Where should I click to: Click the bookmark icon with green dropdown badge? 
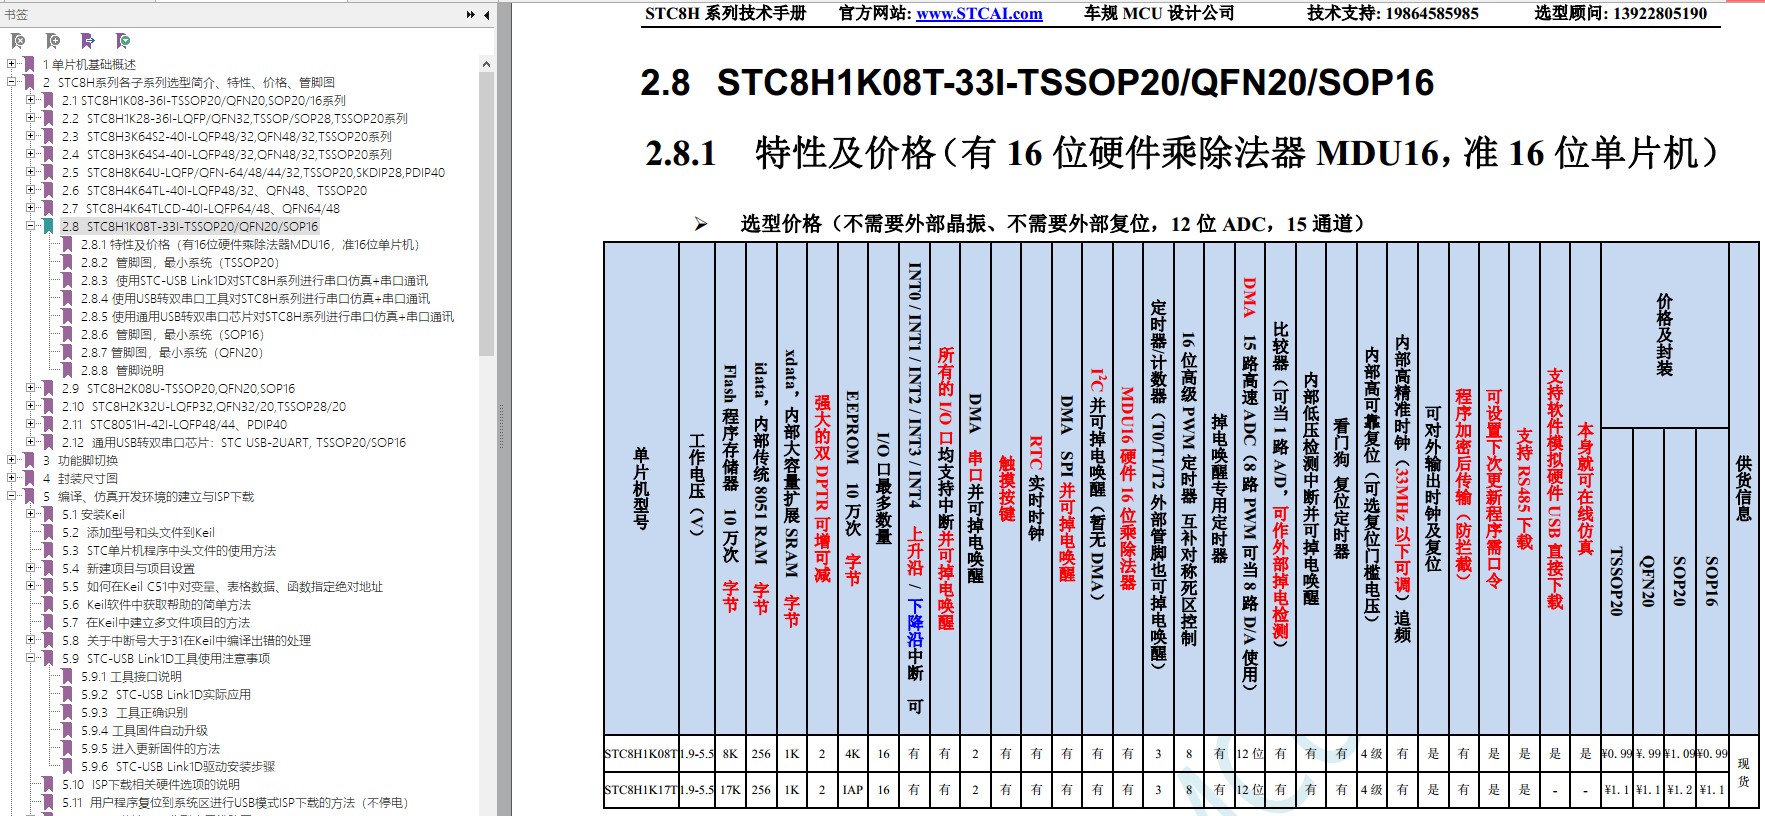(x=123, y=41)
